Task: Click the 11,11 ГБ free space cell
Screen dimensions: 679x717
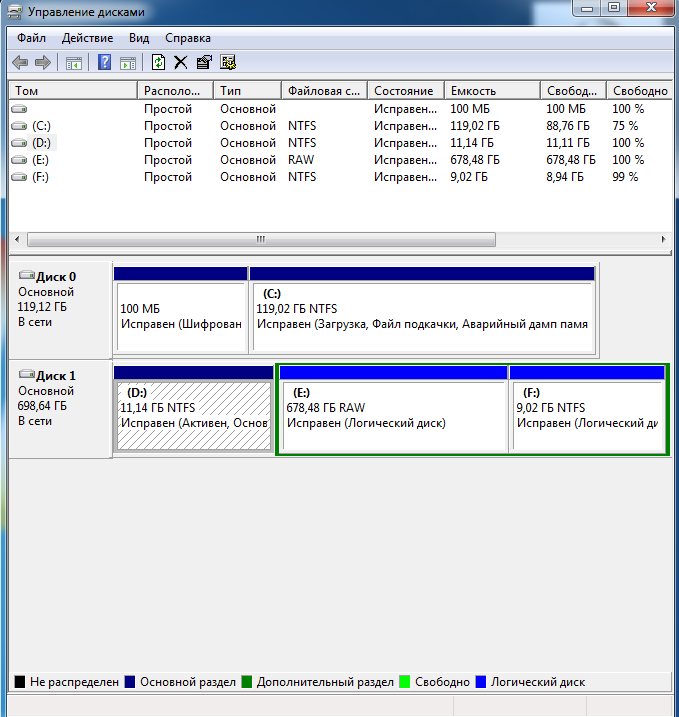Action: pos(567,143)
